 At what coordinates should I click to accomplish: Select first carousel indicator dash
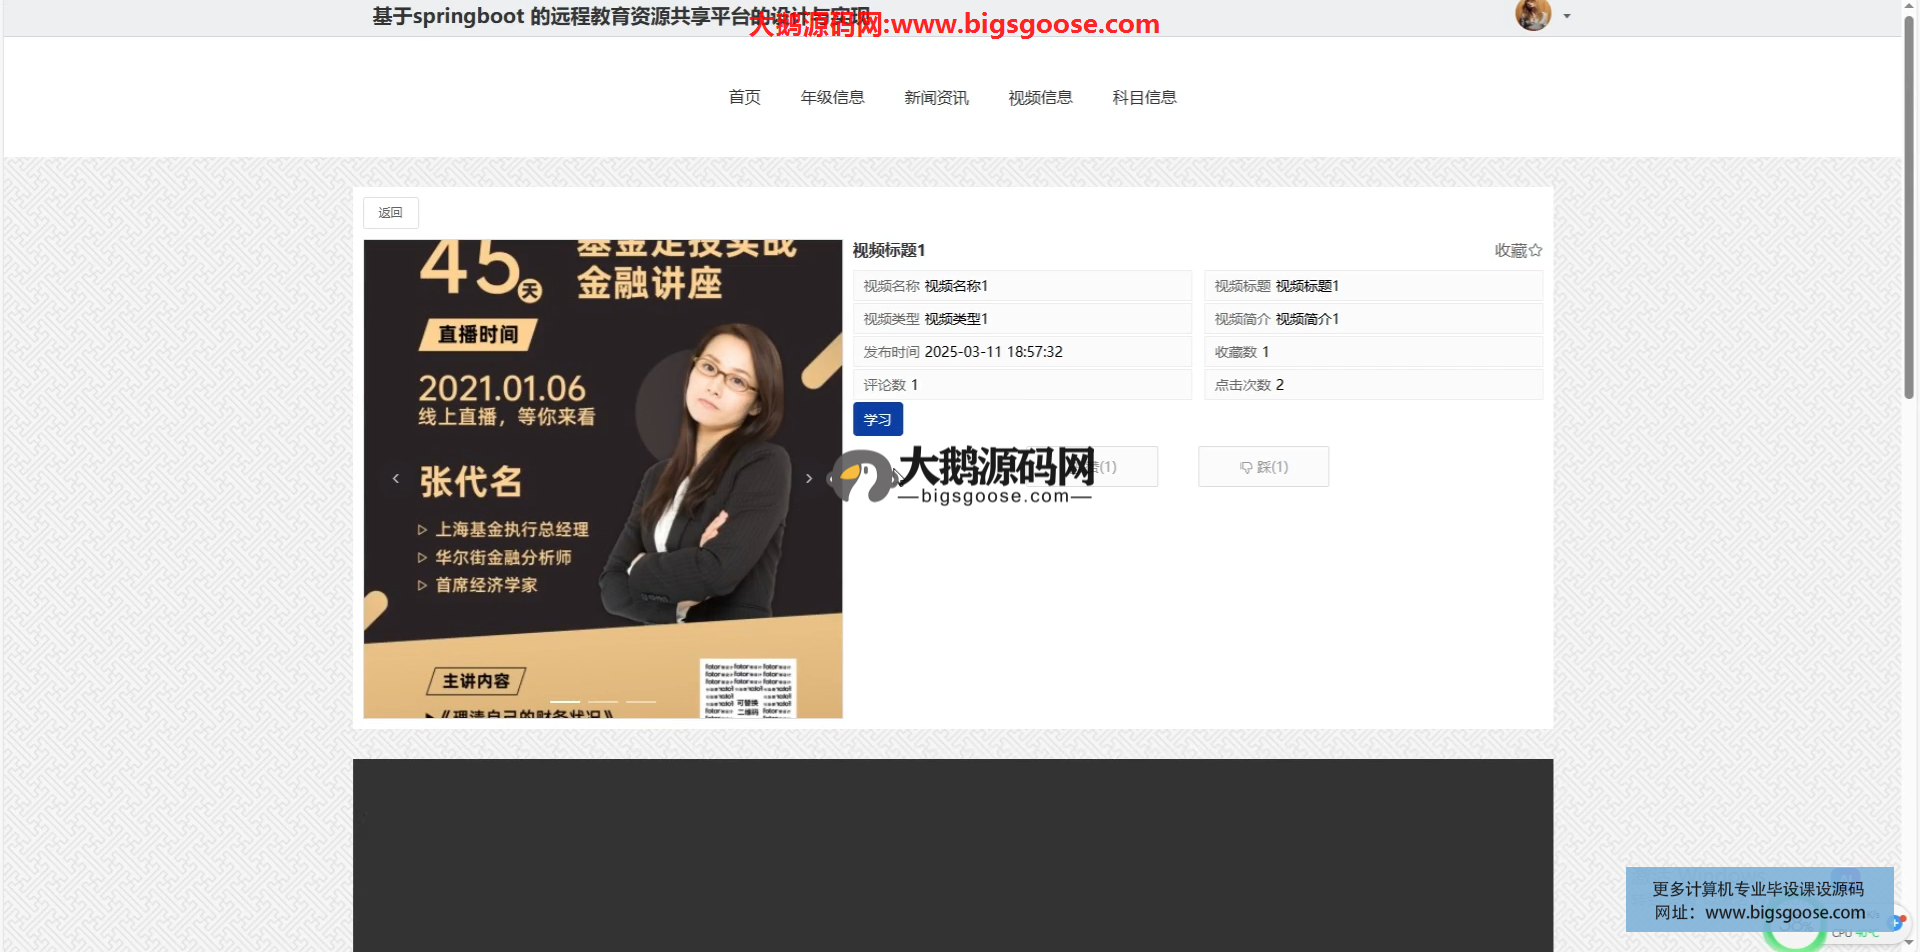(565, 702)
